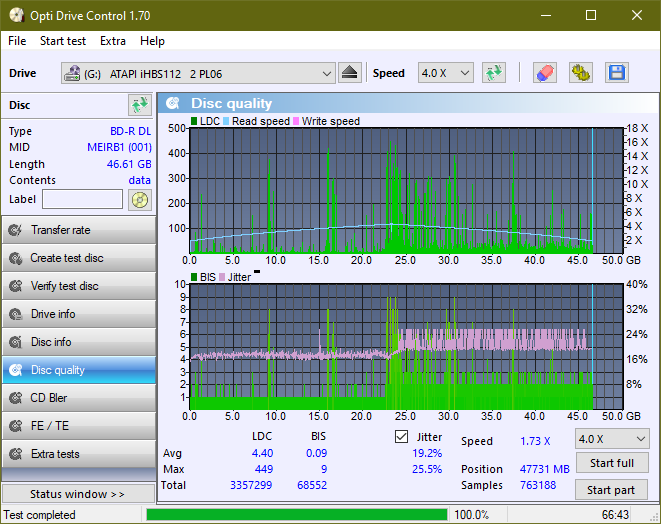Viewport: 661px width, 524px height.
Task: Open options with the yellow gears icon
Action: tap(580, 73)
